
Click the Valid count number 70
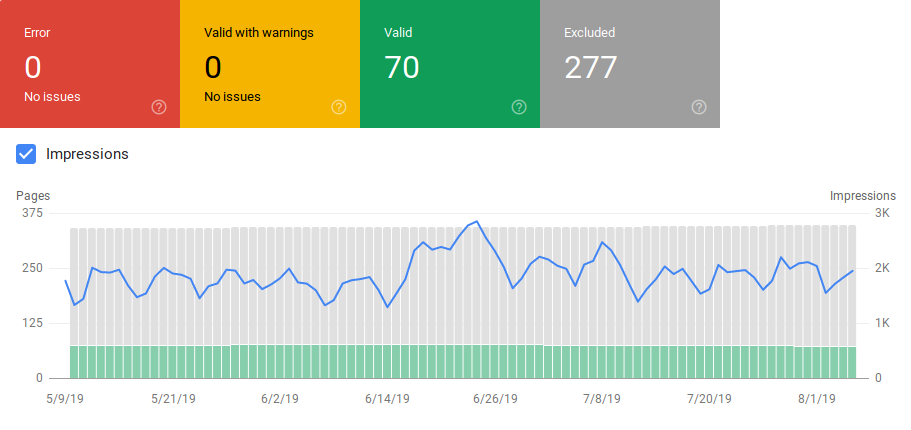tap(401, 67)
